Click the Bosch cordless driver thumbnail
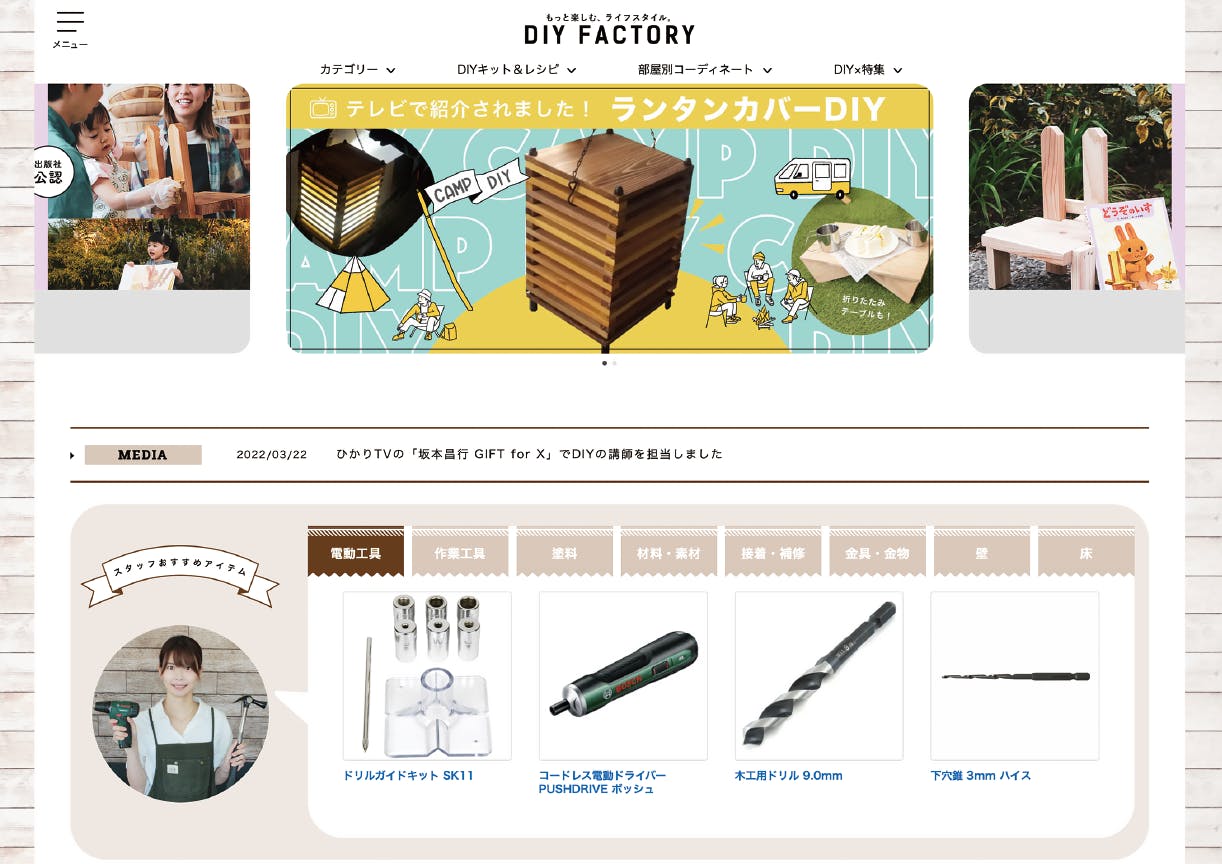Screen dimensions: 1222x864 tap(623, 676)
